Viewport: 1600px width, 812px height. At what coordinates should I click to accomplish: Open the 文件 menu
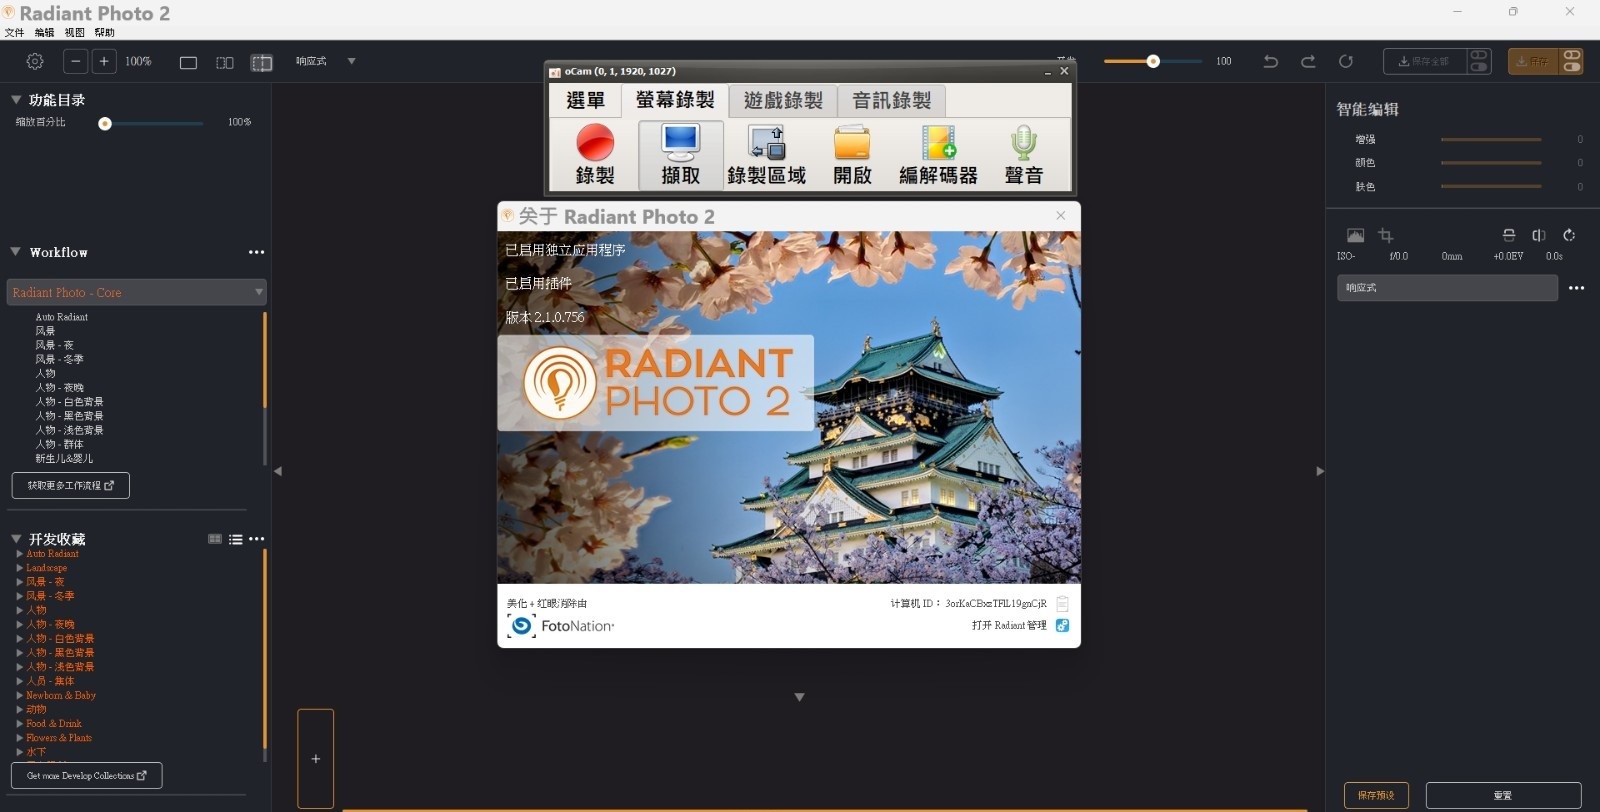(x=14, y=33)
